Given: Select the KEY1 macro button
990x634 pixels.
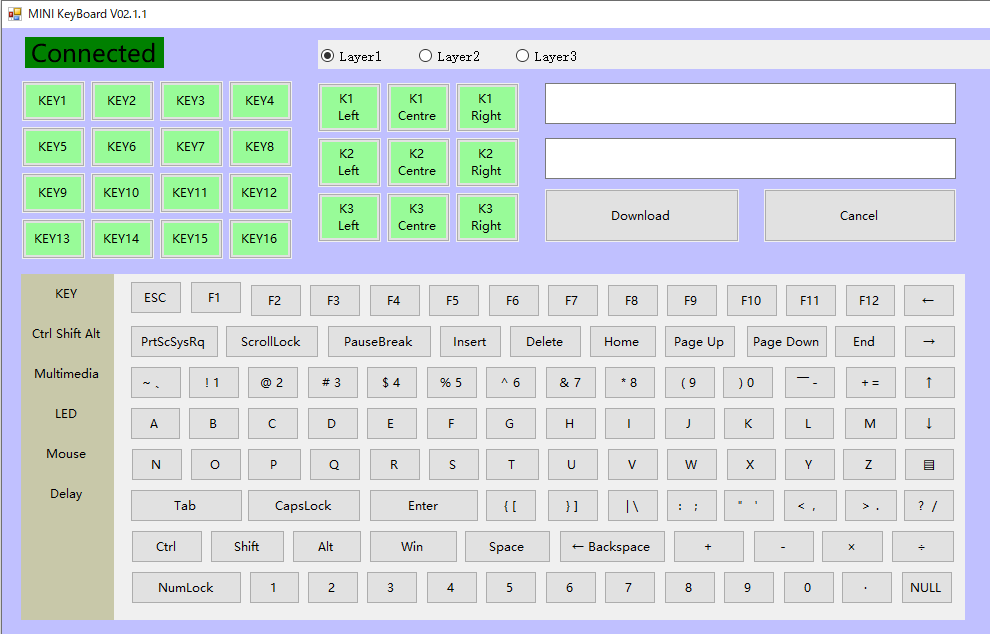Looking at the screenshot, I should point(52,101).
